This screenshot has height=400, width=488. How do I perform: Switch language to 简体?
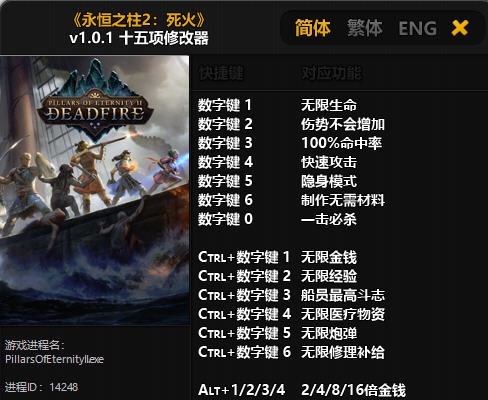313,28
